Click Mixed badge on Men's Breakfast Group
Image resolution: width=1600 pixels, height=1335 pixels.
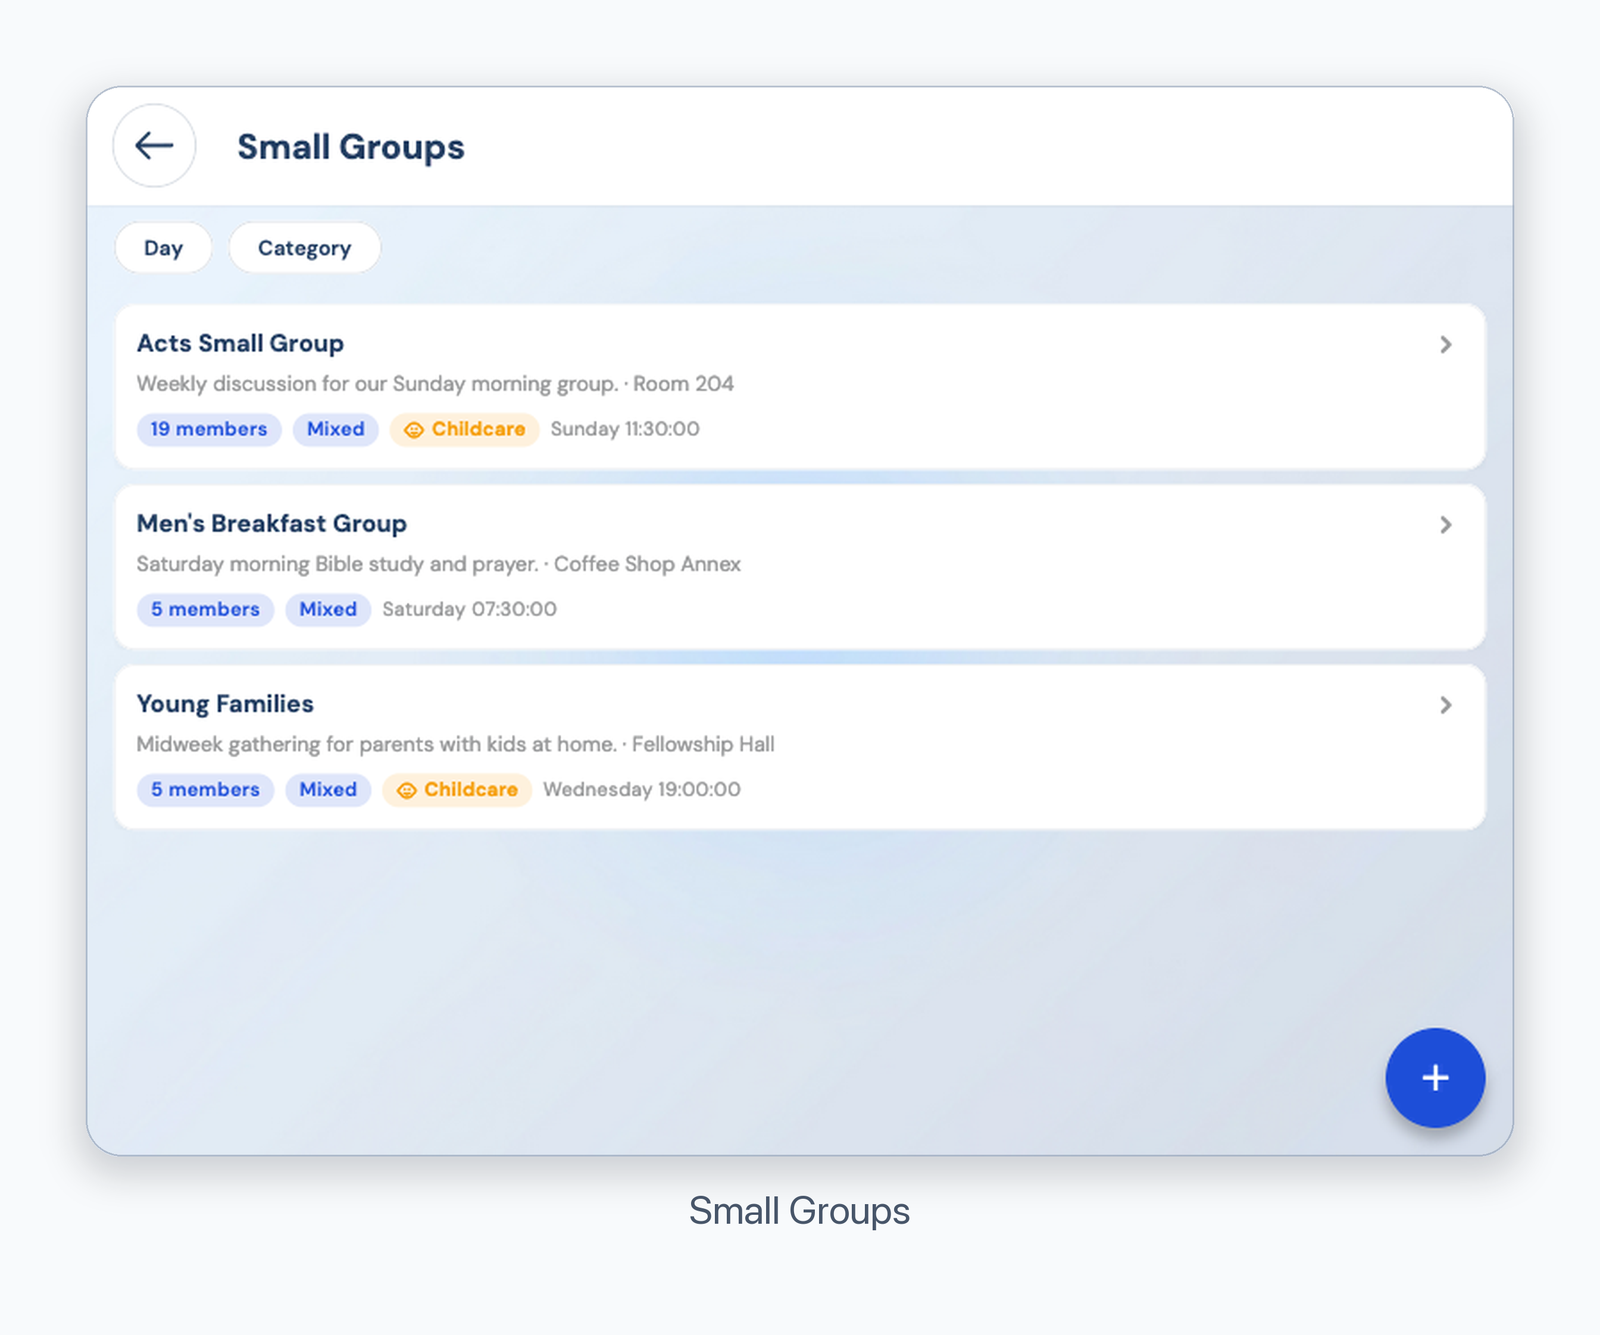328,609
